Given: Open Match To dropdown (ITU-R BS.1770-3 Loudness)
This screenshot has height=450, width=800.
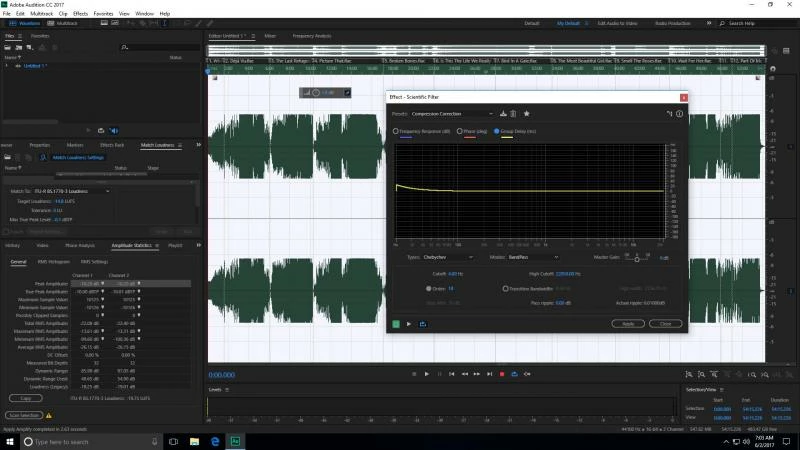Looking at the screenshot, I should pyautogui.click(x=71, y=191).
